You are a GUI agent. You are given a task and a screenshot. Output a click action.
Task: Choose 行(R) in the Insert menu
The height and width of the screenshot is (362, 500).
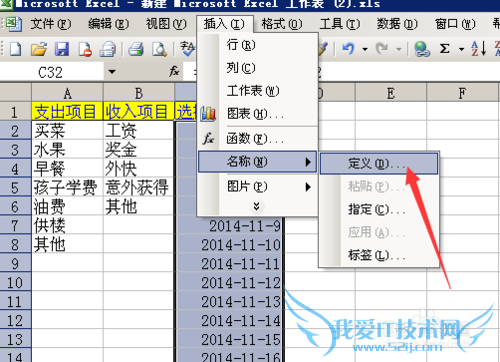tap(257, 45)
